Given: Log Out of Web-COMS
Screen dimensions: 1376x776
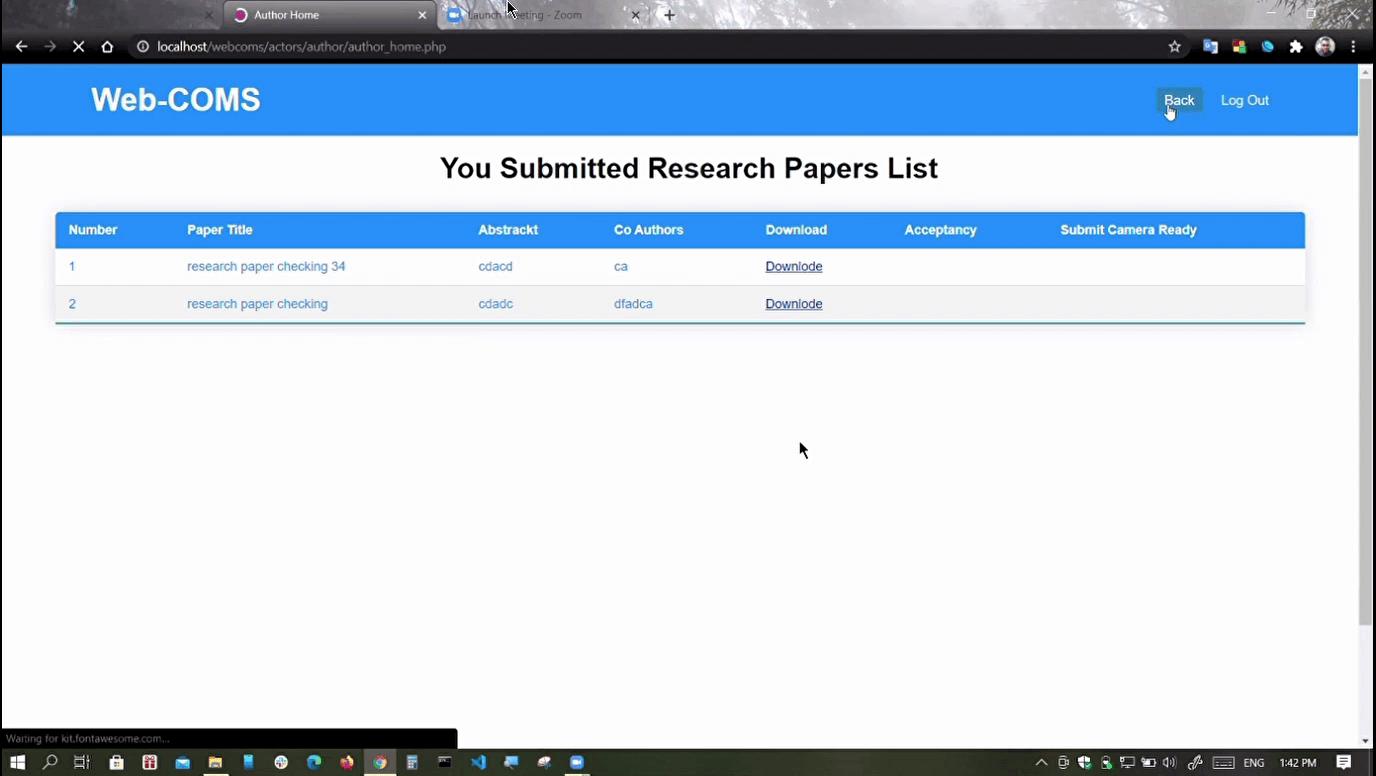Looking at the screenshot, I should coord(1244,100).
